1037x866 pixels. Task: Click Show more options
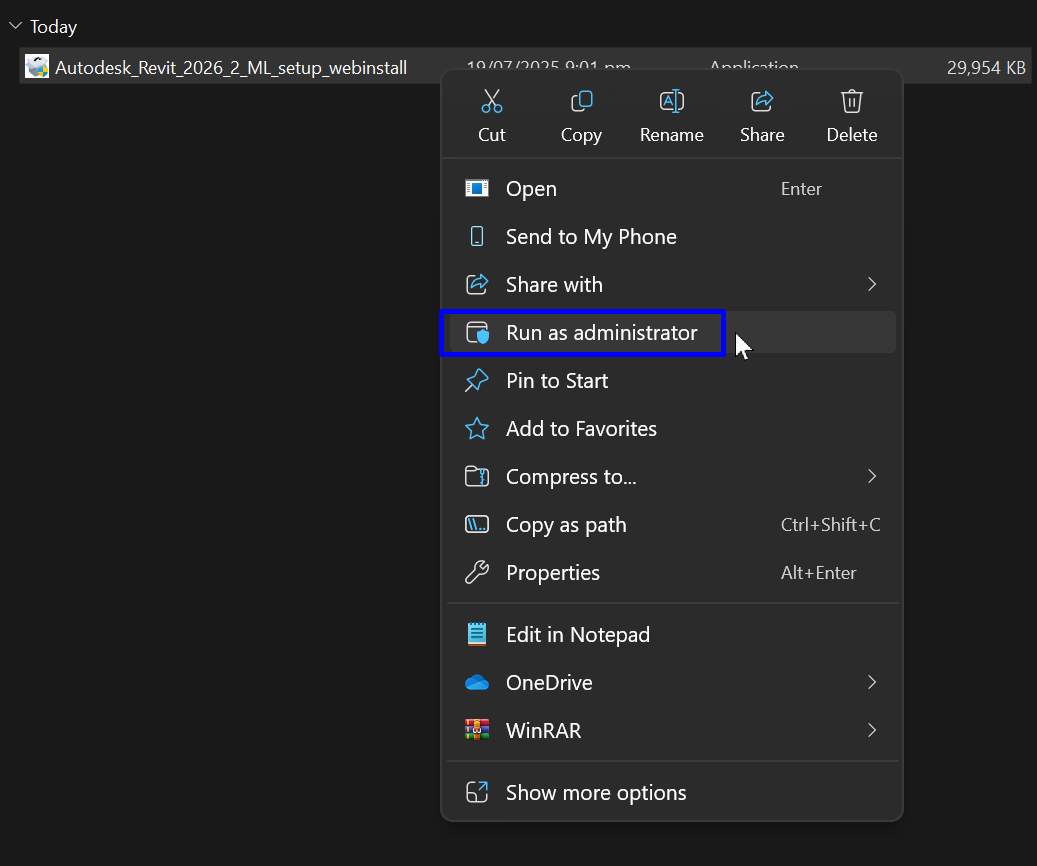pos(596,792)
